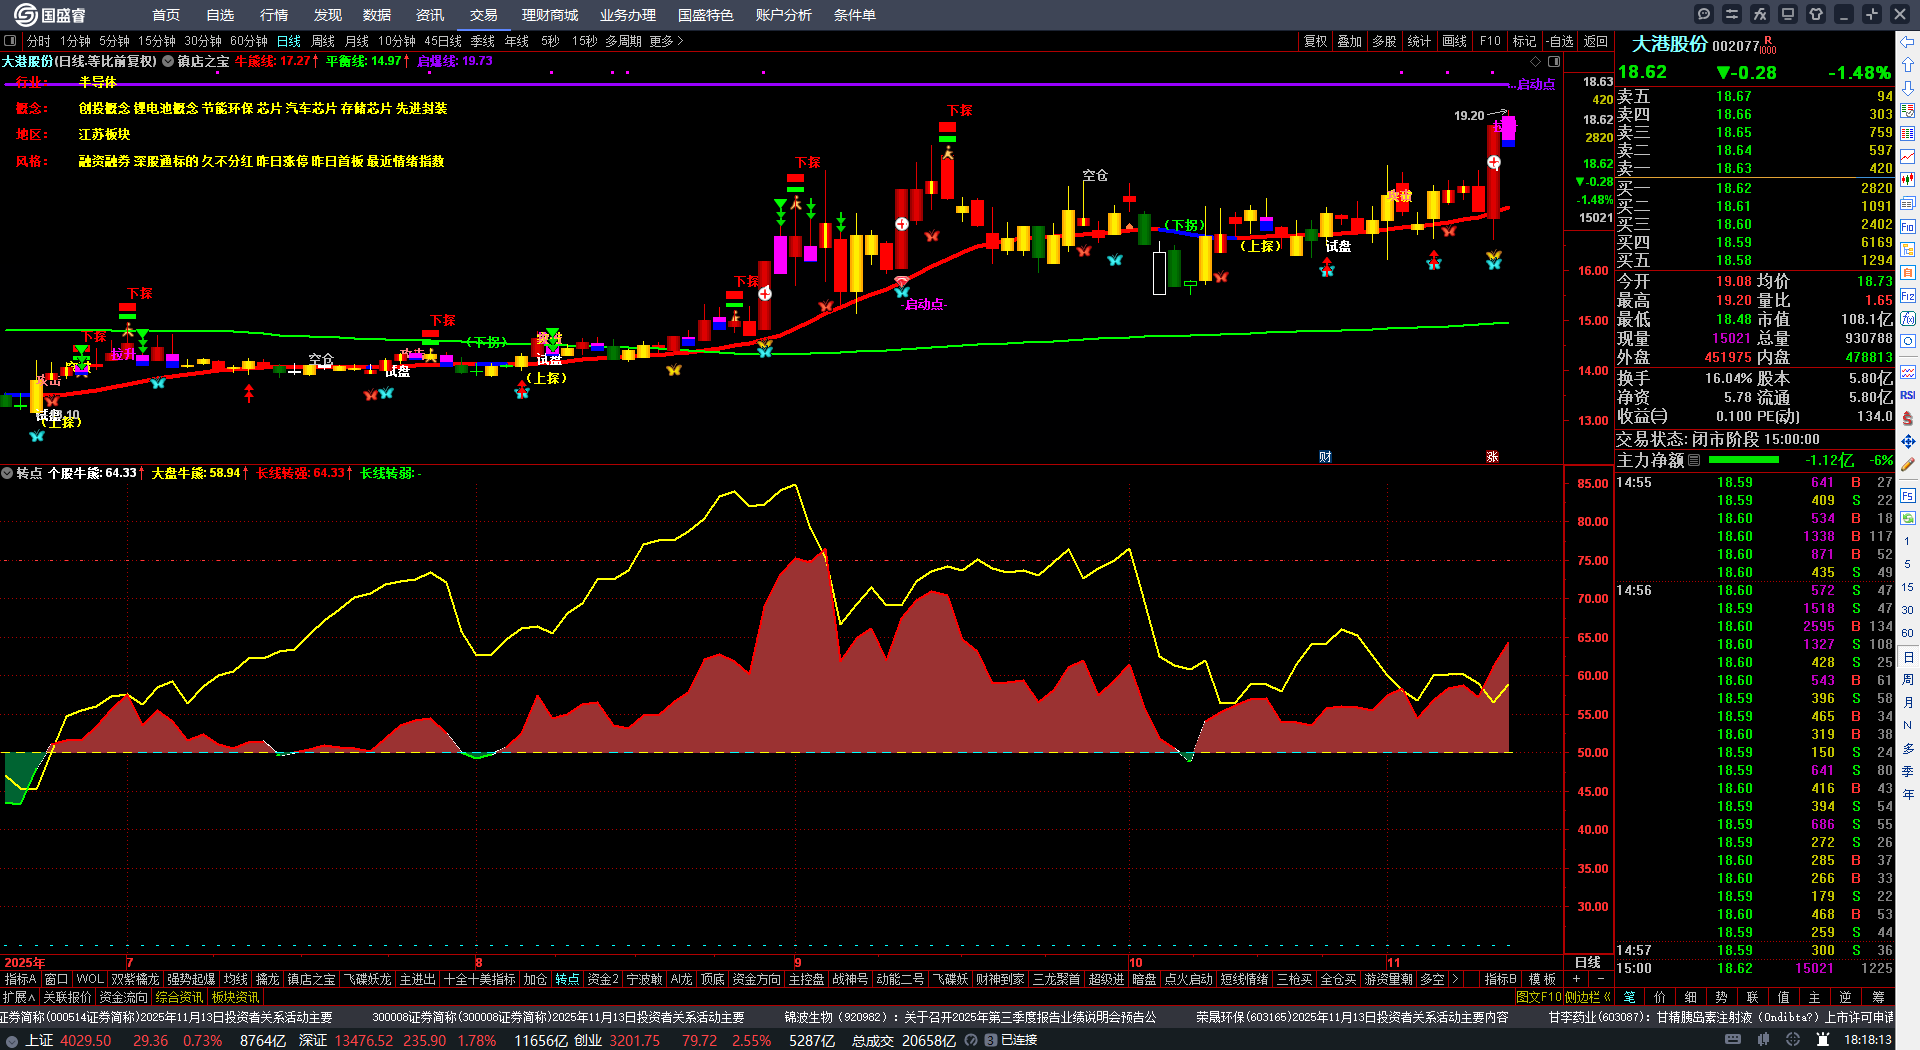Toggle 叠加 overlay mode

pos(1350,41)
